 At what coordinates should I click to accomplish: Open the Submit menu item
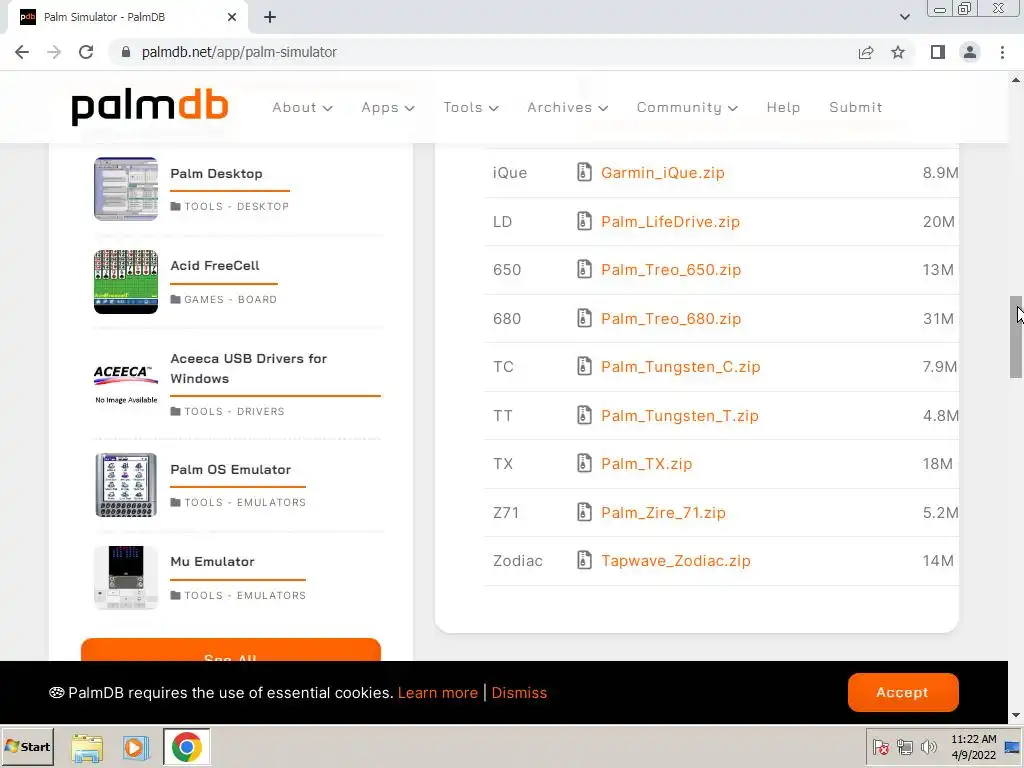pyautogui.click(x=856, y=108)
